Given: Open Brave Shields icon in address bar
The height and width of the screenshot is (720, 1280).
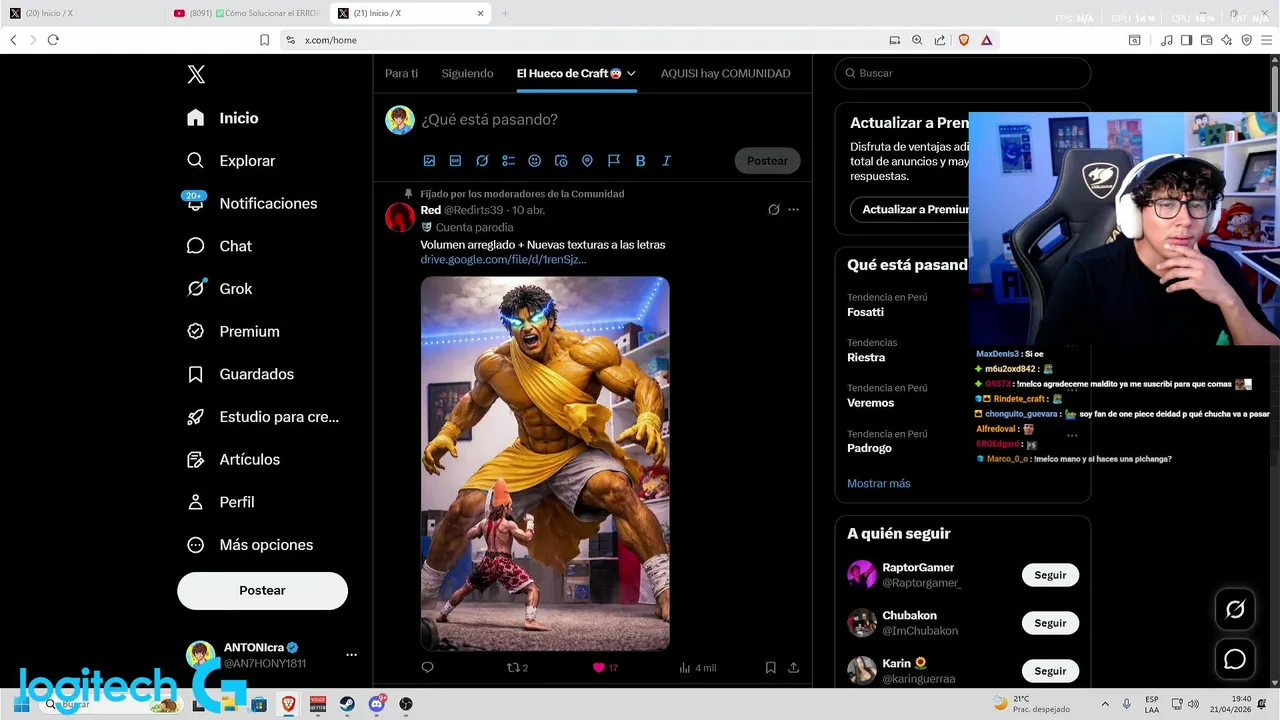Looking at the screenshot, I should pos(964,40).
